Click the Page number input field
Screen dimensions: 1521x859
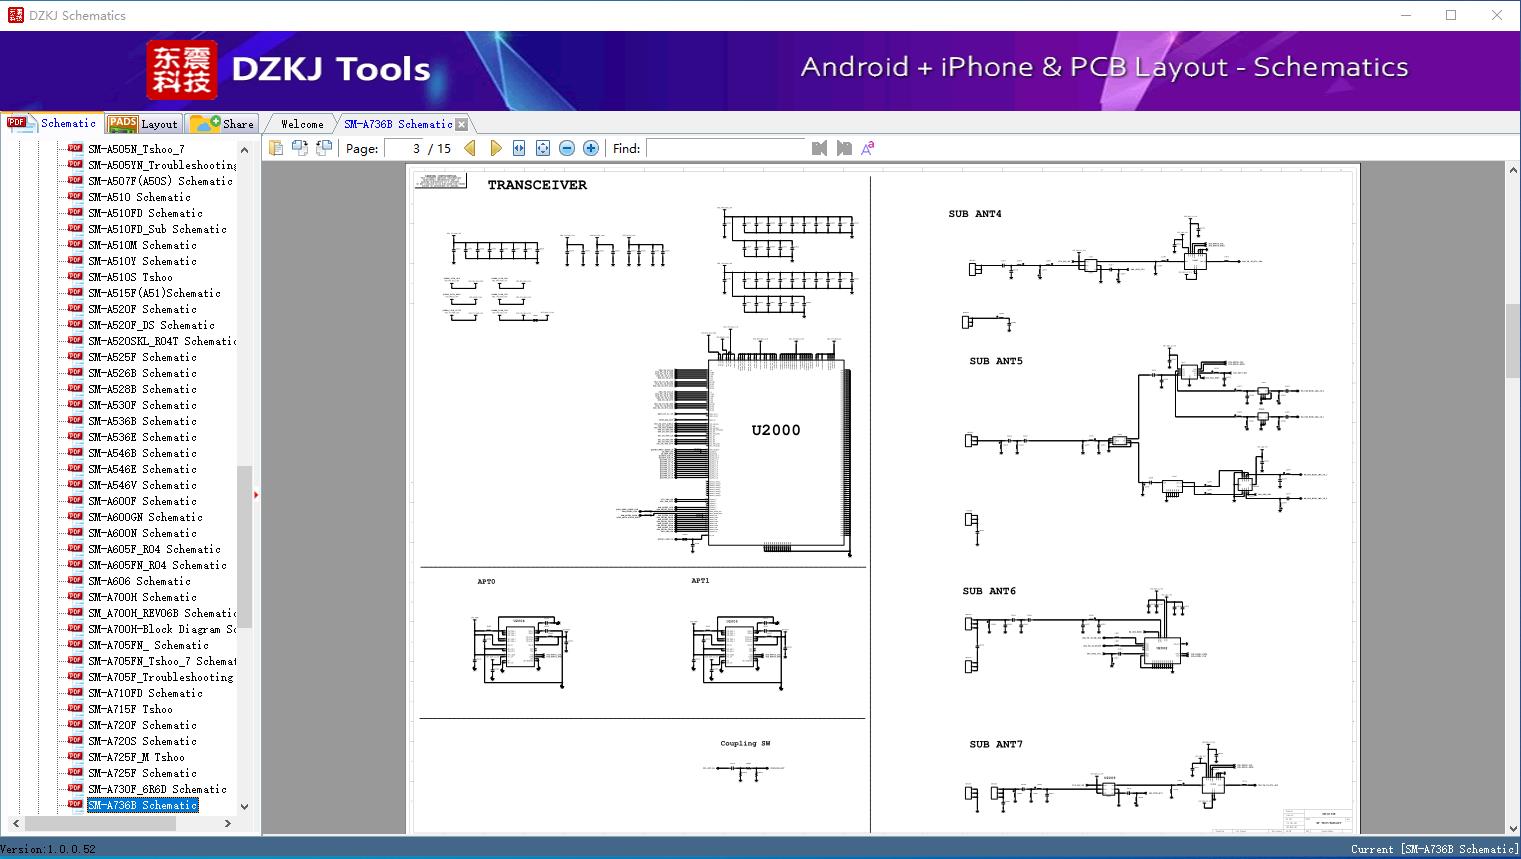coord(404,148)
